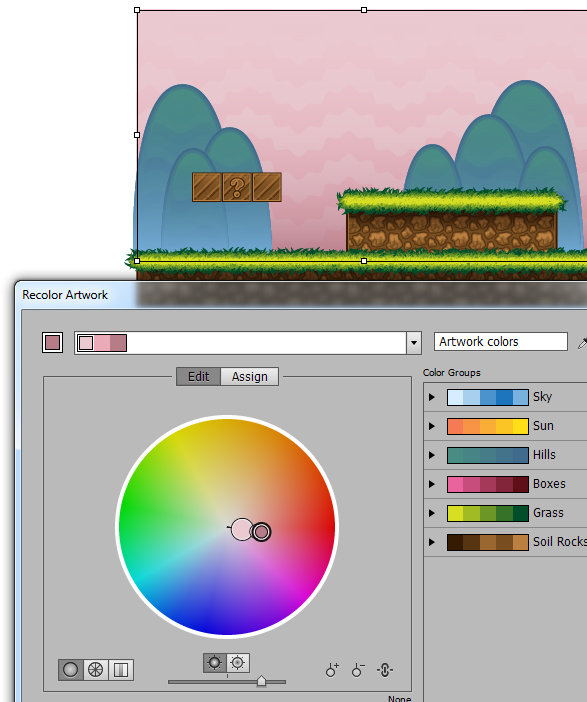
Task: Select the Hills color group swatches
Action: [488, 455]
